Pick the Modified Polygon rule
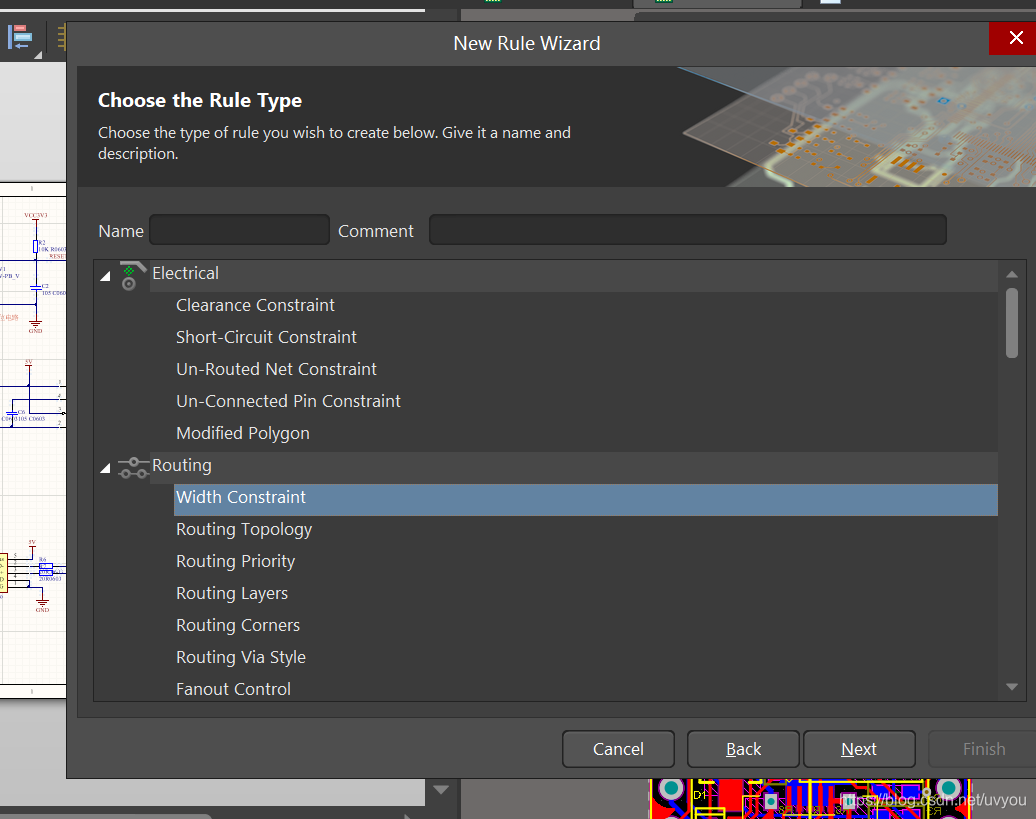Image resolution: width=1036 pixels, height=819 pixels. pos(243,433)
